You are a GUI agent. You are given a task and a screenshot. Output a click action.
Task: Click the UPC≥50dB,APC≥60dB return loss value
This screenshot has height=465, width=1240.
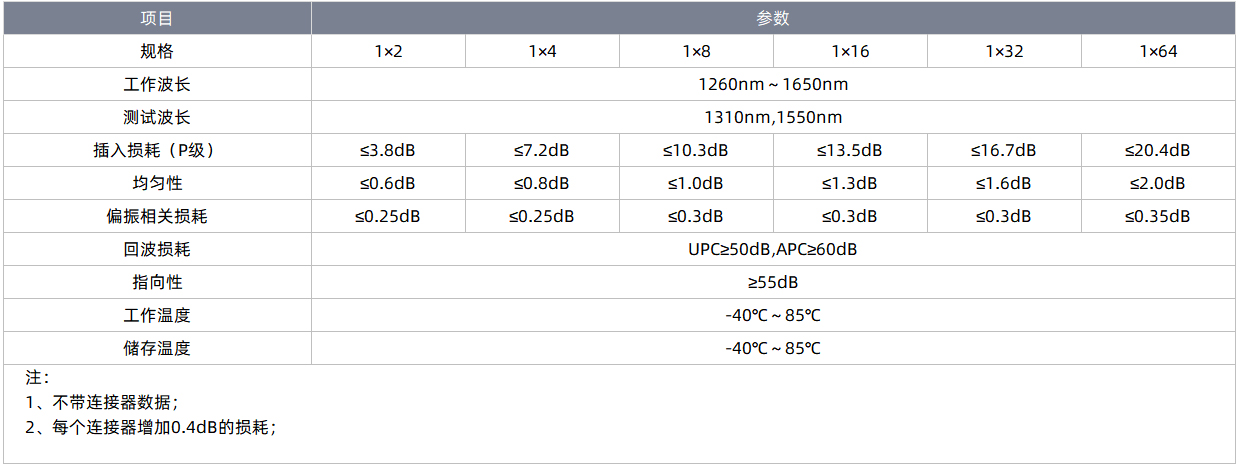tap(773, 249)
